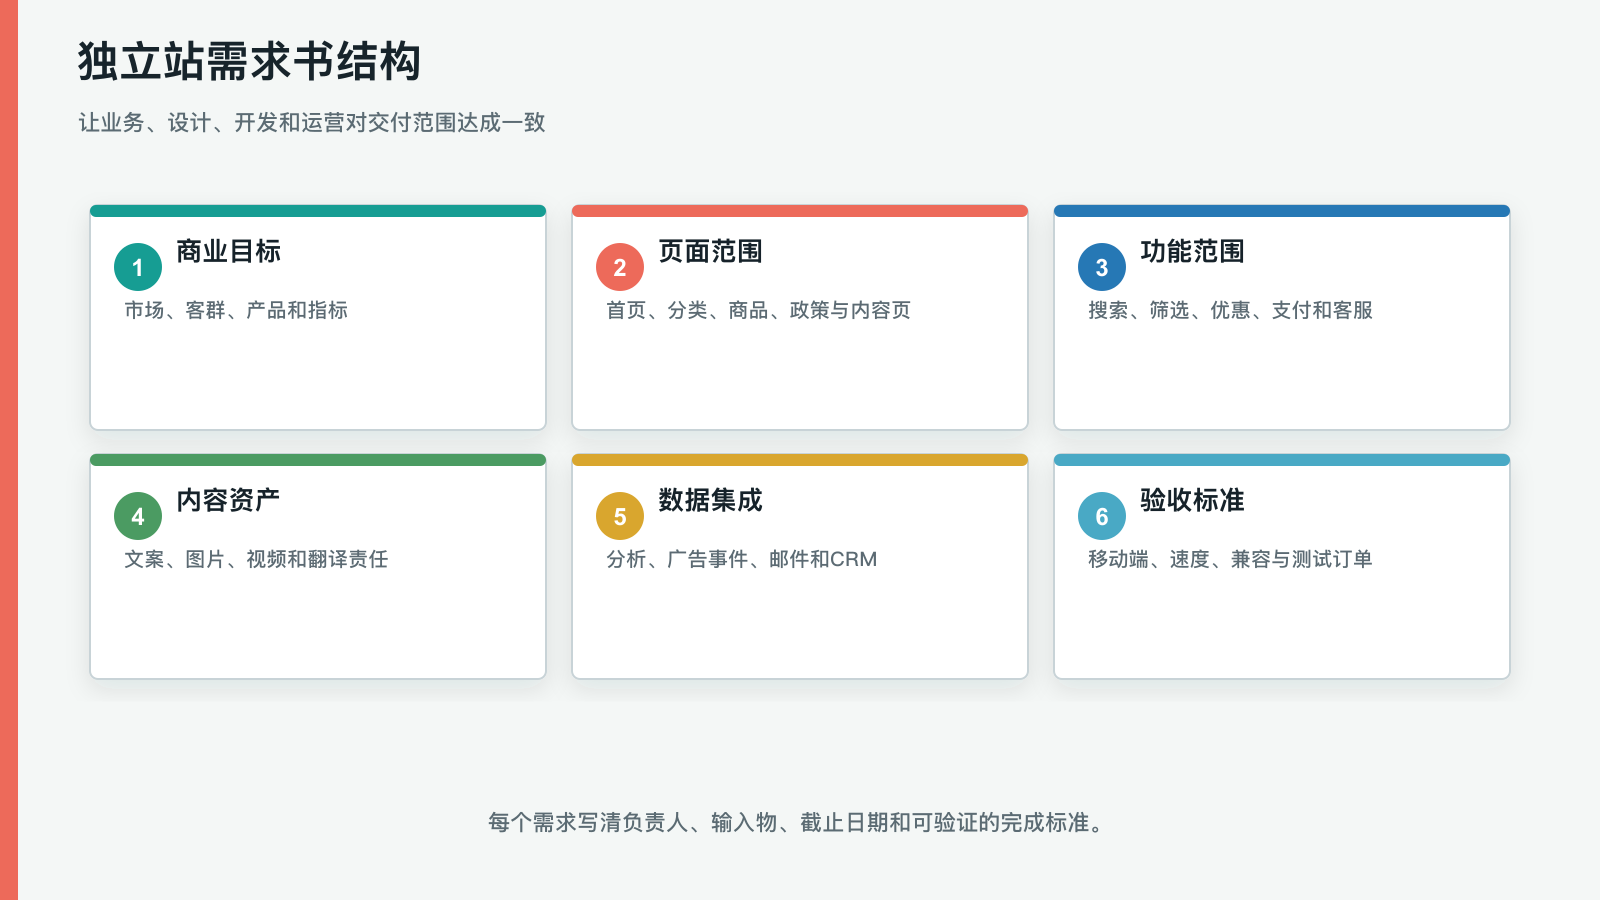
Task: Click the number 5 circle badge
Action: pos(620,516)
